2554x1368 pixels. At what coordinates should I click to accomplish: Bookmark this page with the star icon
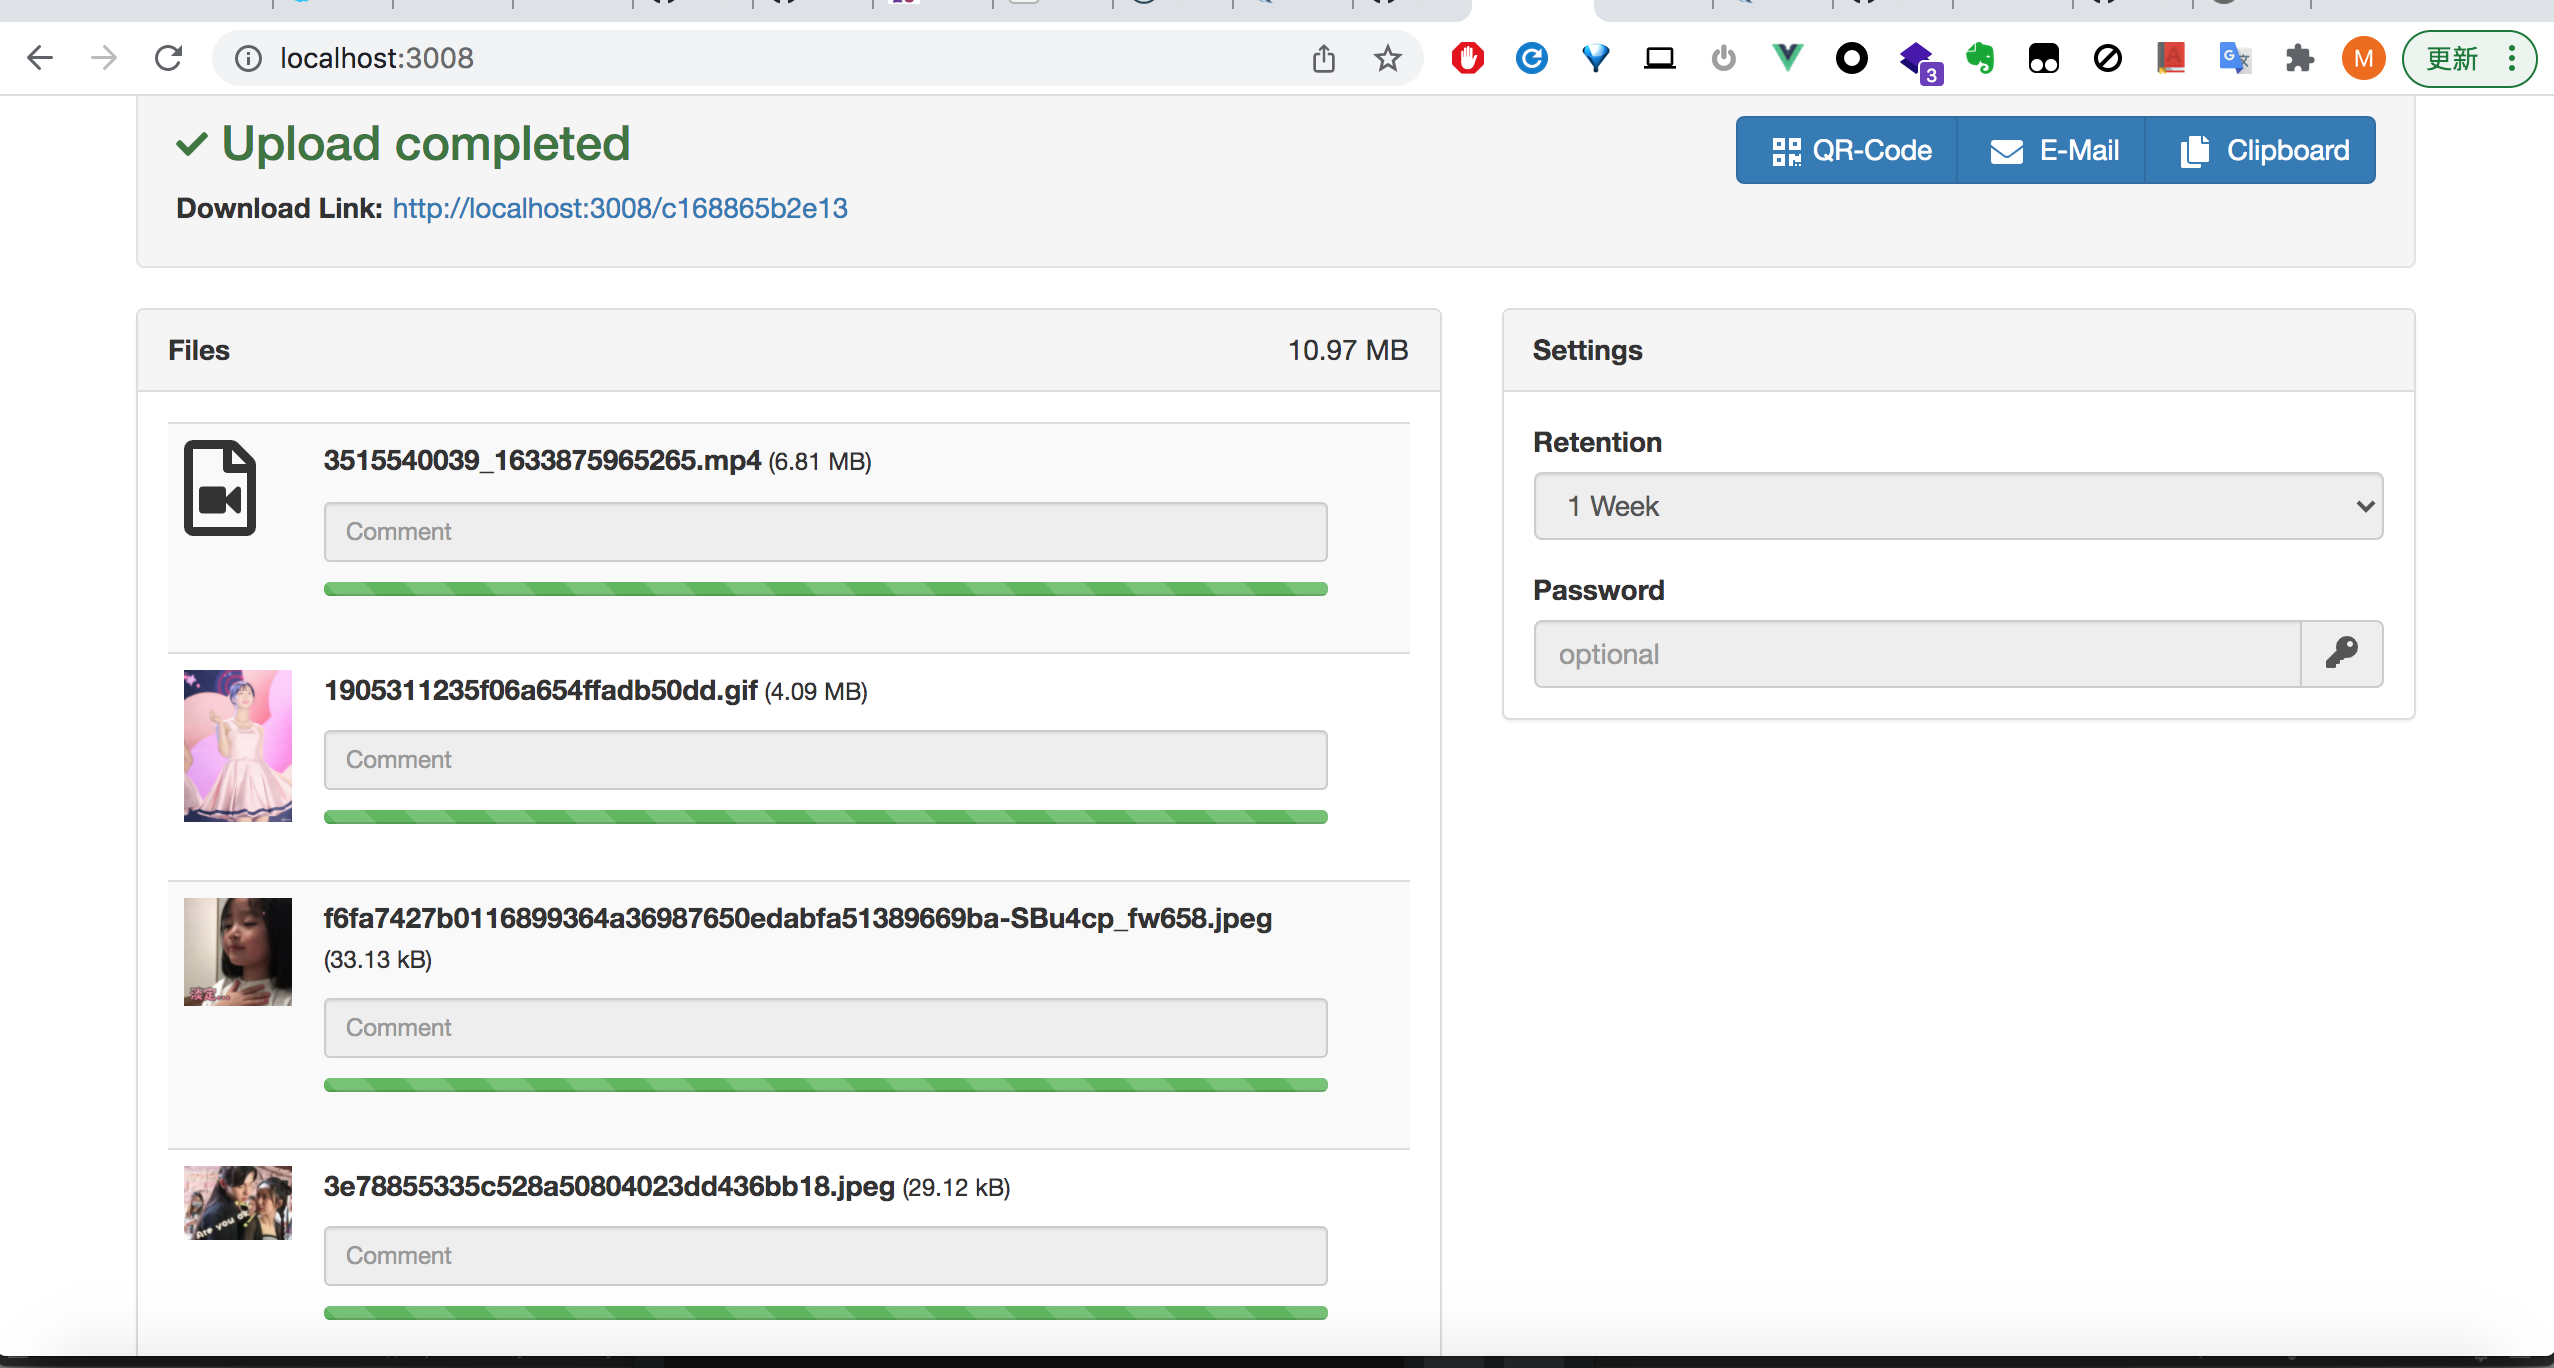[x=1387, y=58]
